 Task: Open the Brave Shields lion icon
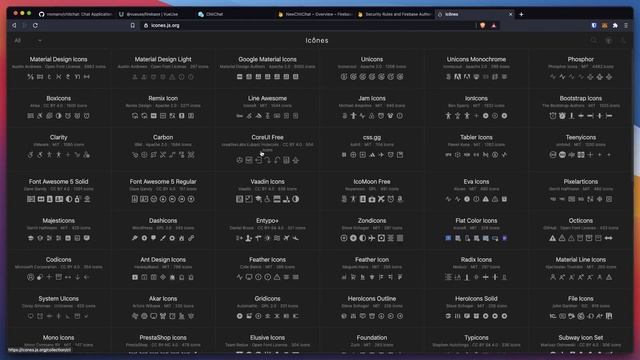tap(483, 25)
